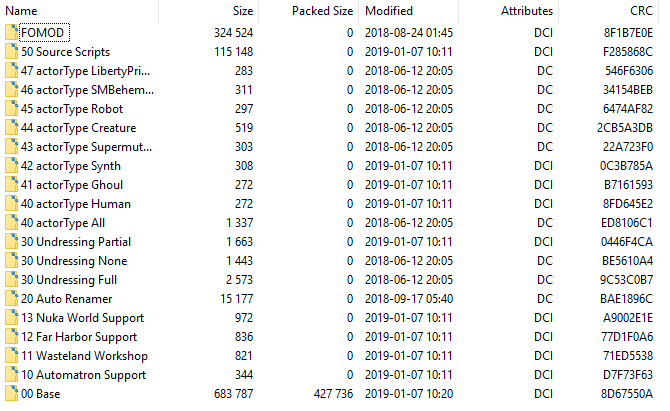
Task: Select the 41 actorType Ghoul row
Action: pyautogui.click(x=329, y=185)
